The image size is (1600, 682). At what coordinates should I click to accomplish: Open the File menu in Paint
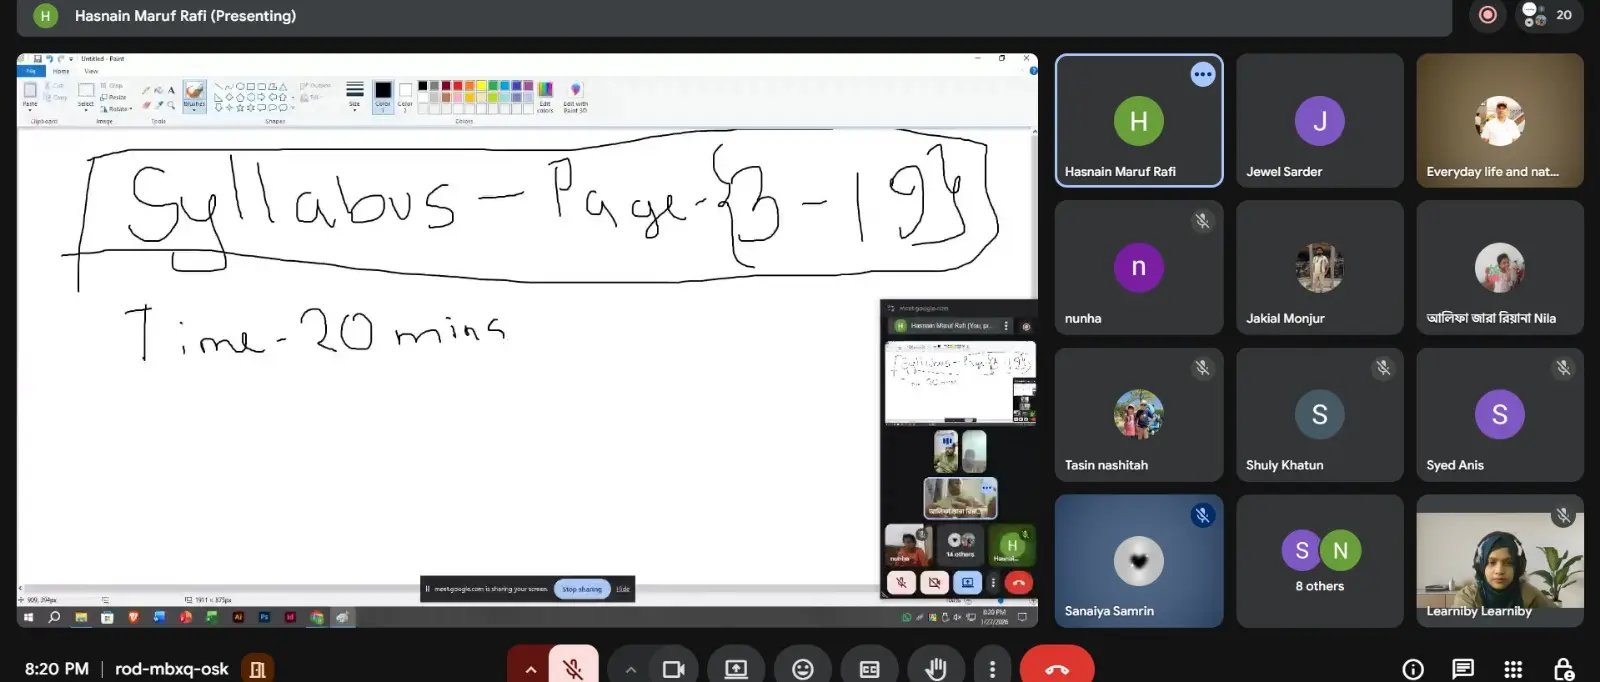click(x=30, y=71)
